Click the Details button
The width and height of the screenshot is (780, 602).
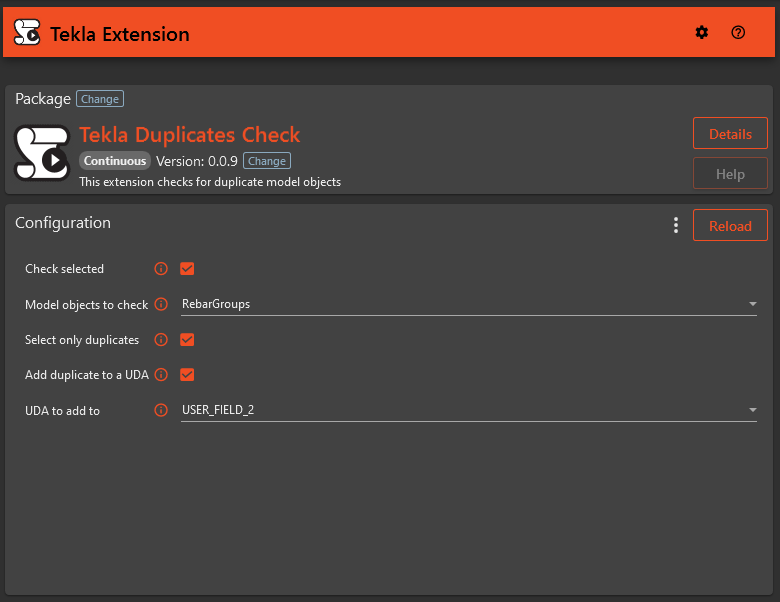tap(730, 134)
